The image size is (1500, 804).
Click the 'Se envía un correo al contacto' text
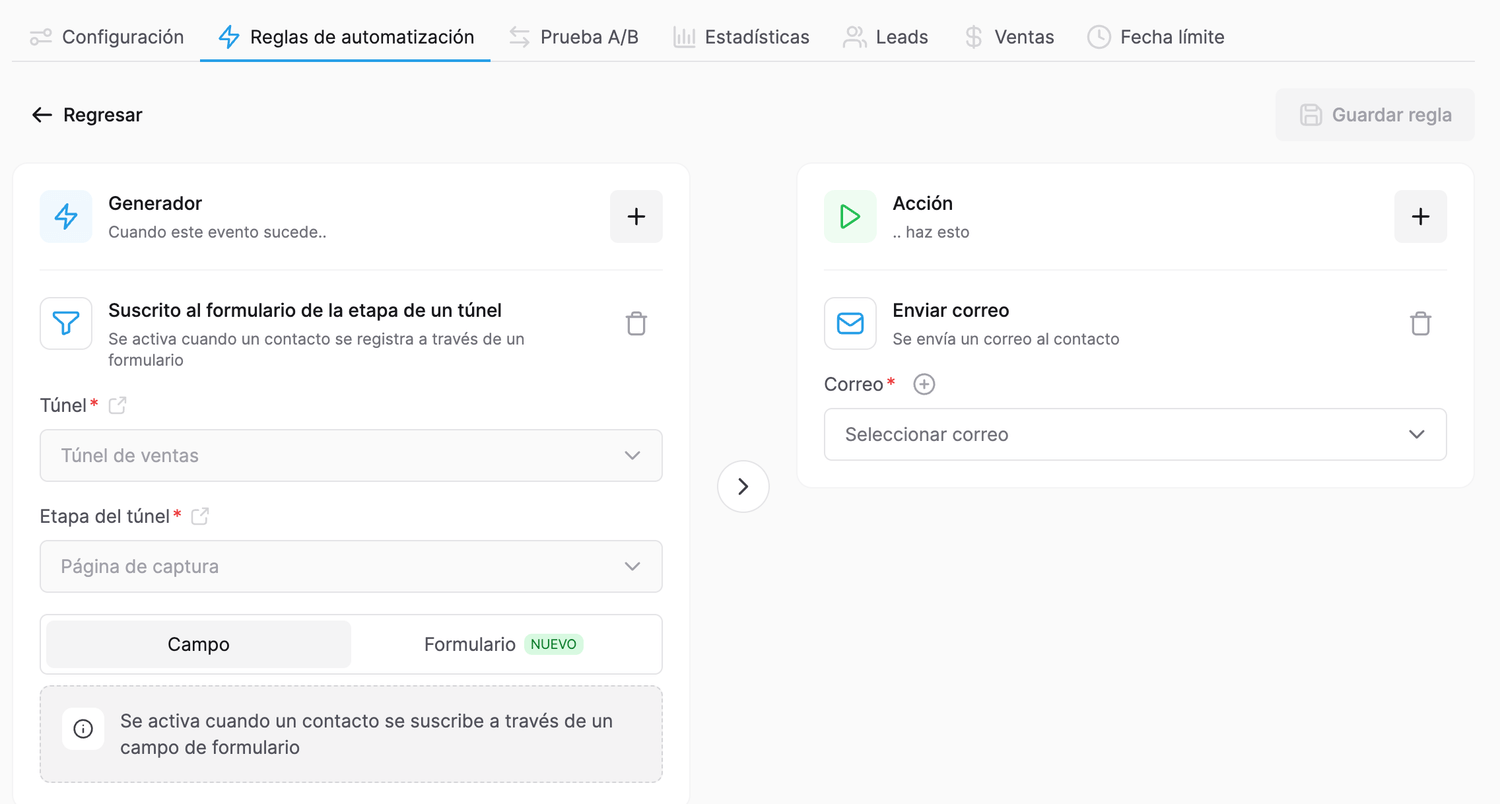tap(1006, 339)
